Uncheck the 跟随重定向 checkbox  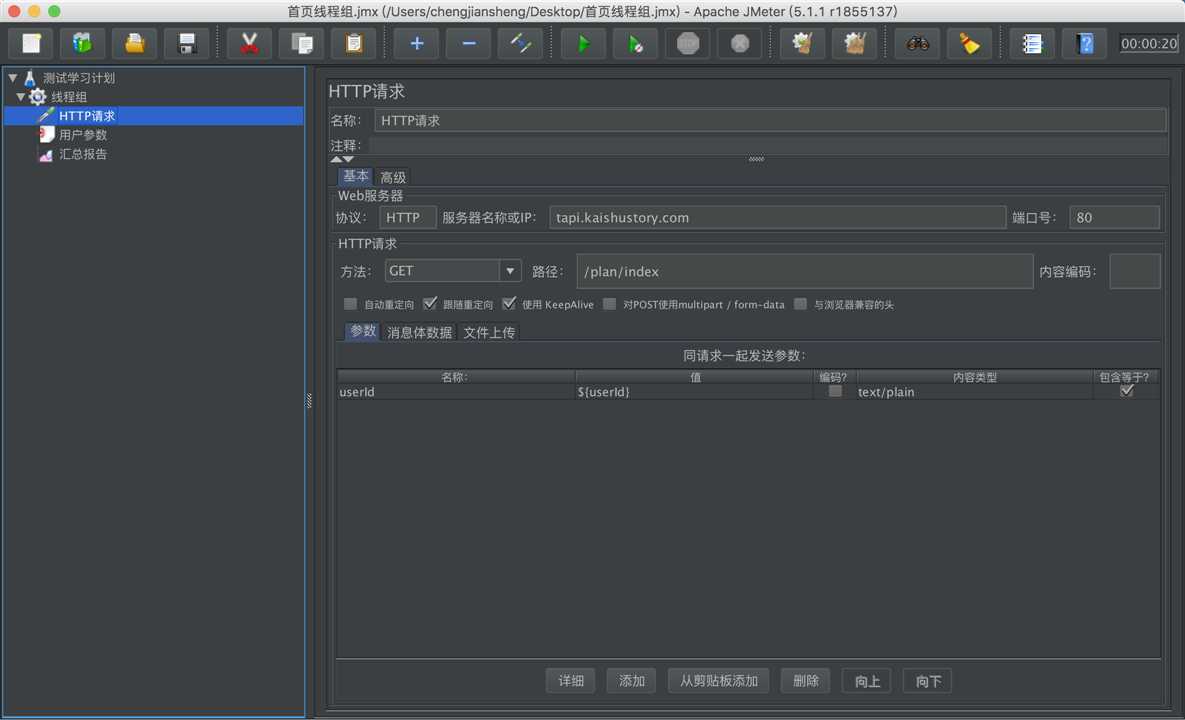[430, 304]
